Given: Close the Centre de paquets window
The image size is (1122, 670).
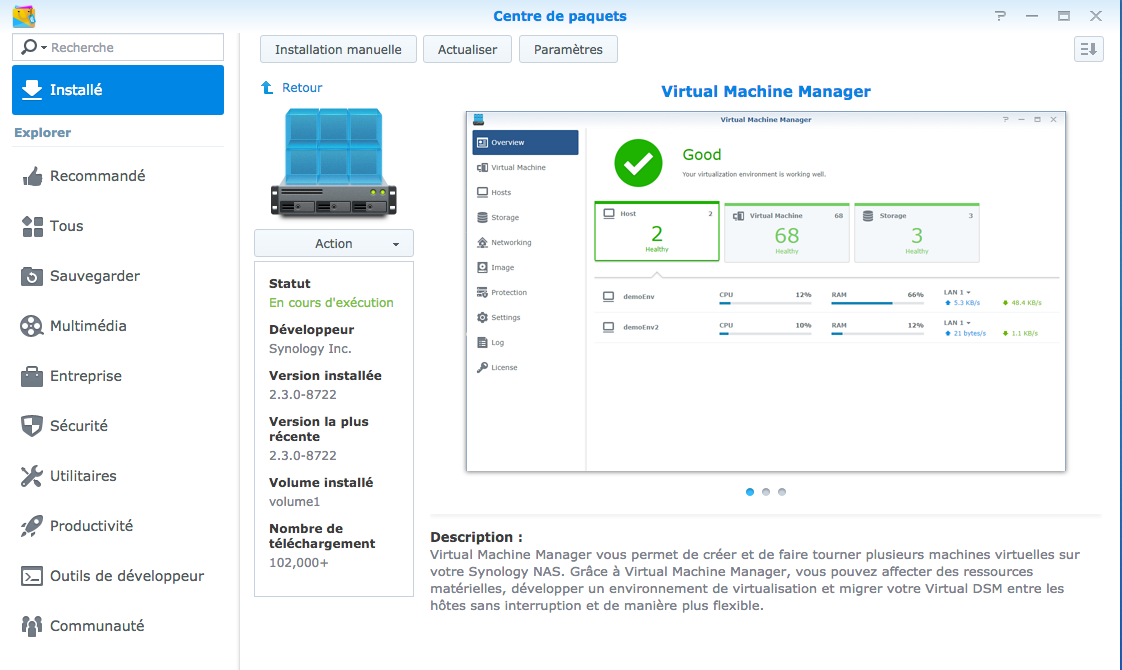Looking at the screenshot, I should coord(1096,16).
